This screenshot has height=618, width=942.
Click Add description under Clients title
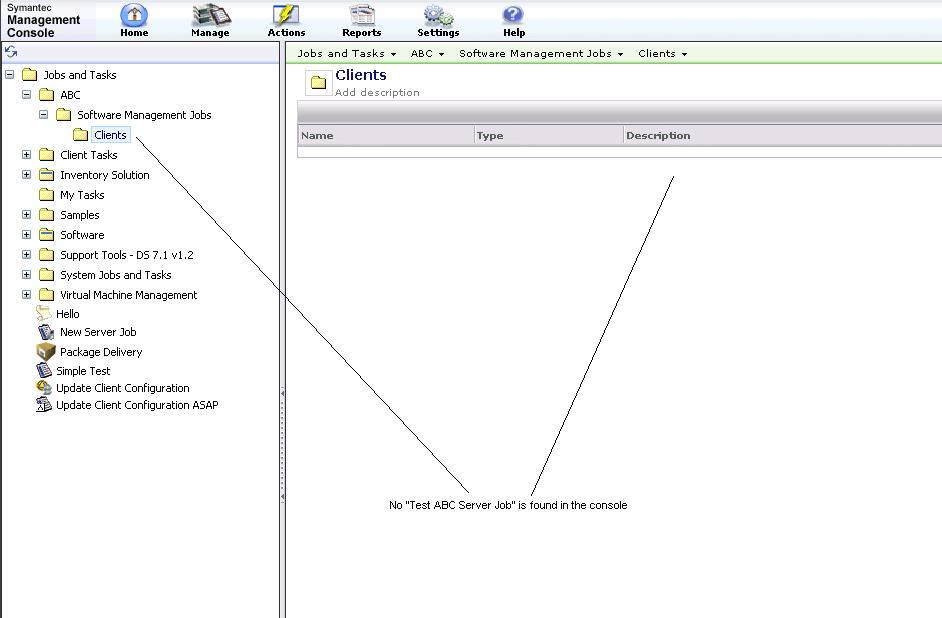[377, 93]
